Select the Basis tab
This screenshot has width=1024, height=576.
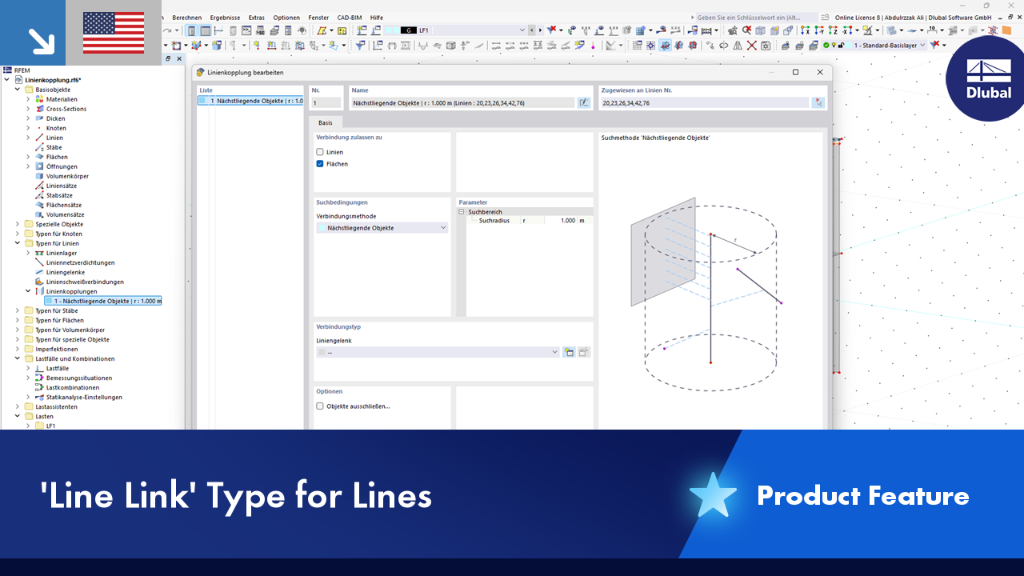[x=325, y=123]
